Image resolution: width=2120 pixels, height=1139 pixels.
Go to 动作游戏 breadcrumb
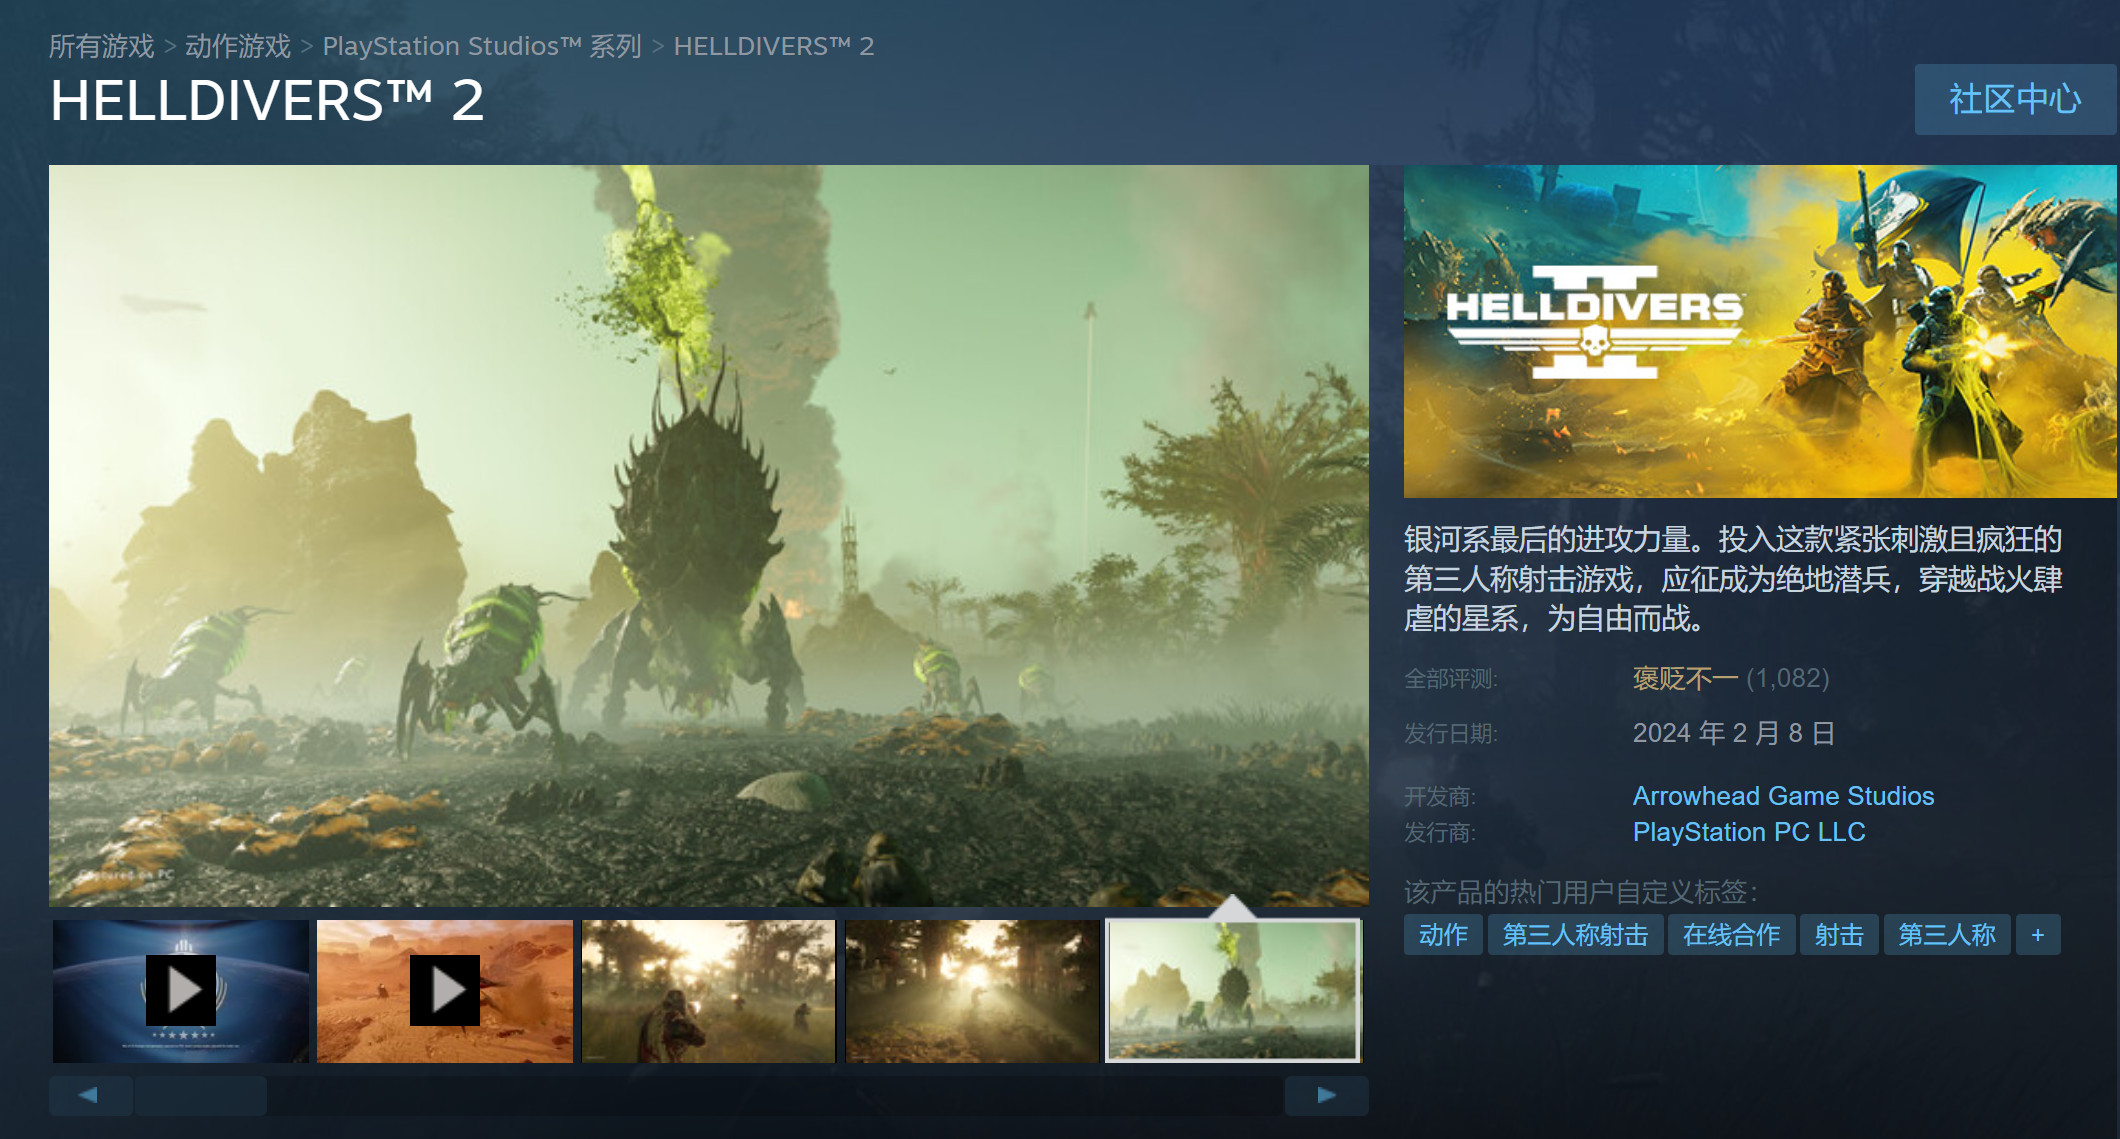(x=238, y=46)
